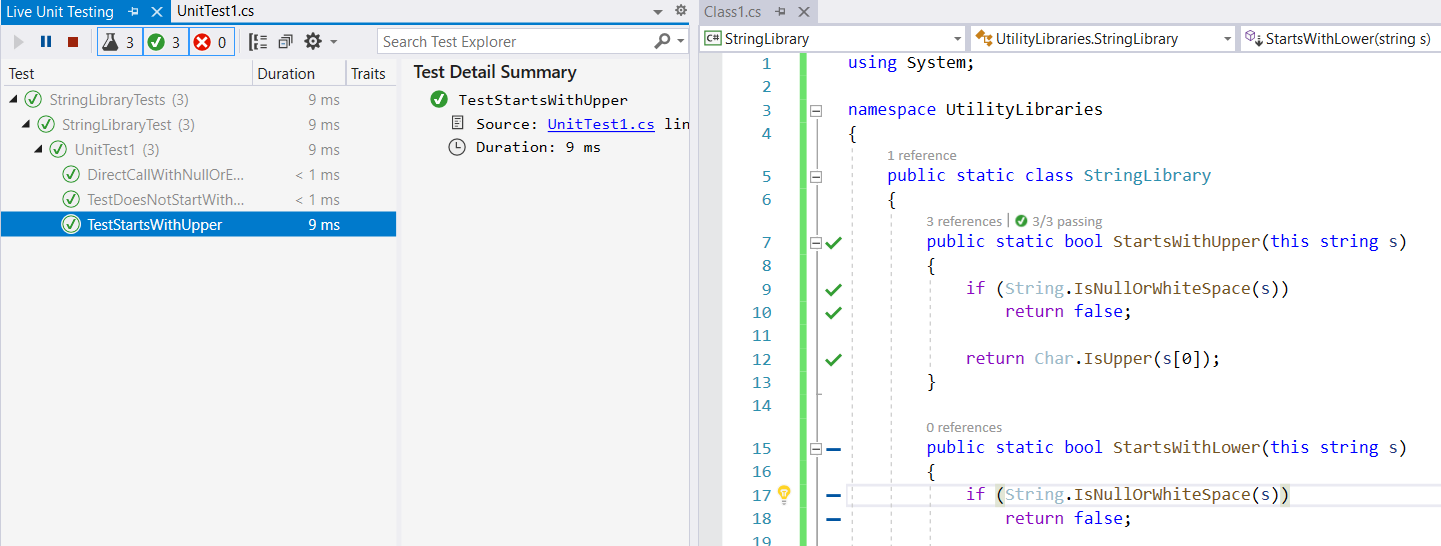
Task: Toggle total tests flask filter
Action: click(119, 42)
